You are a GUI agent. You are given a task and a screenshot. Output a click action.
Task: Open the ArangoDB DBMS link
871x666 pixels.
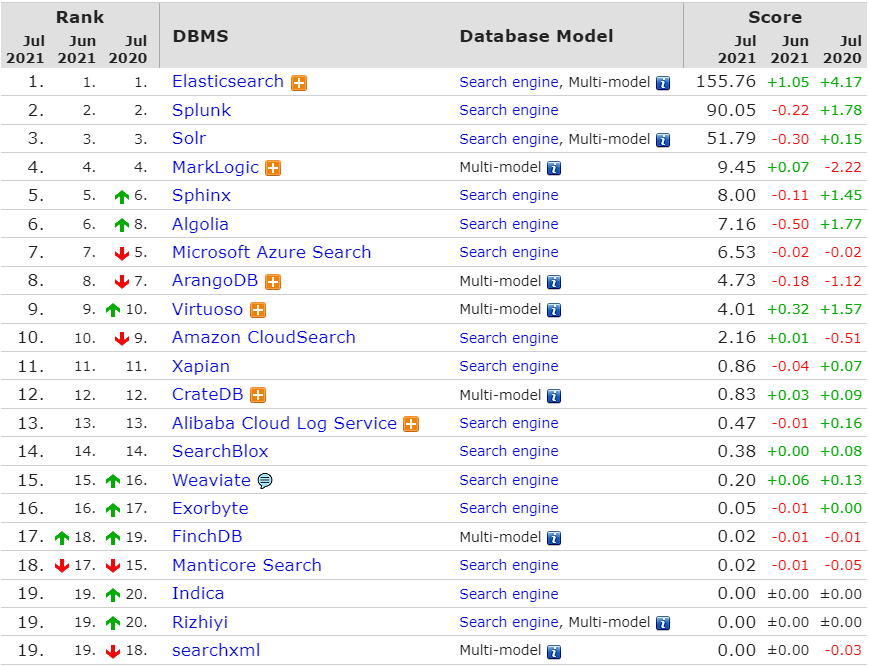[x=215, y=281]
